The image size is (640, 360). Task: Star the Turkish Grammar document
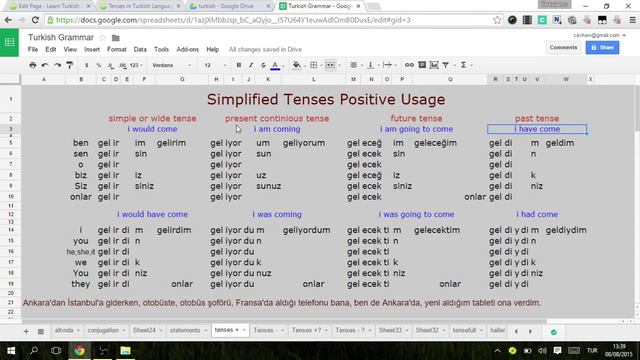(x=102, y=38)
